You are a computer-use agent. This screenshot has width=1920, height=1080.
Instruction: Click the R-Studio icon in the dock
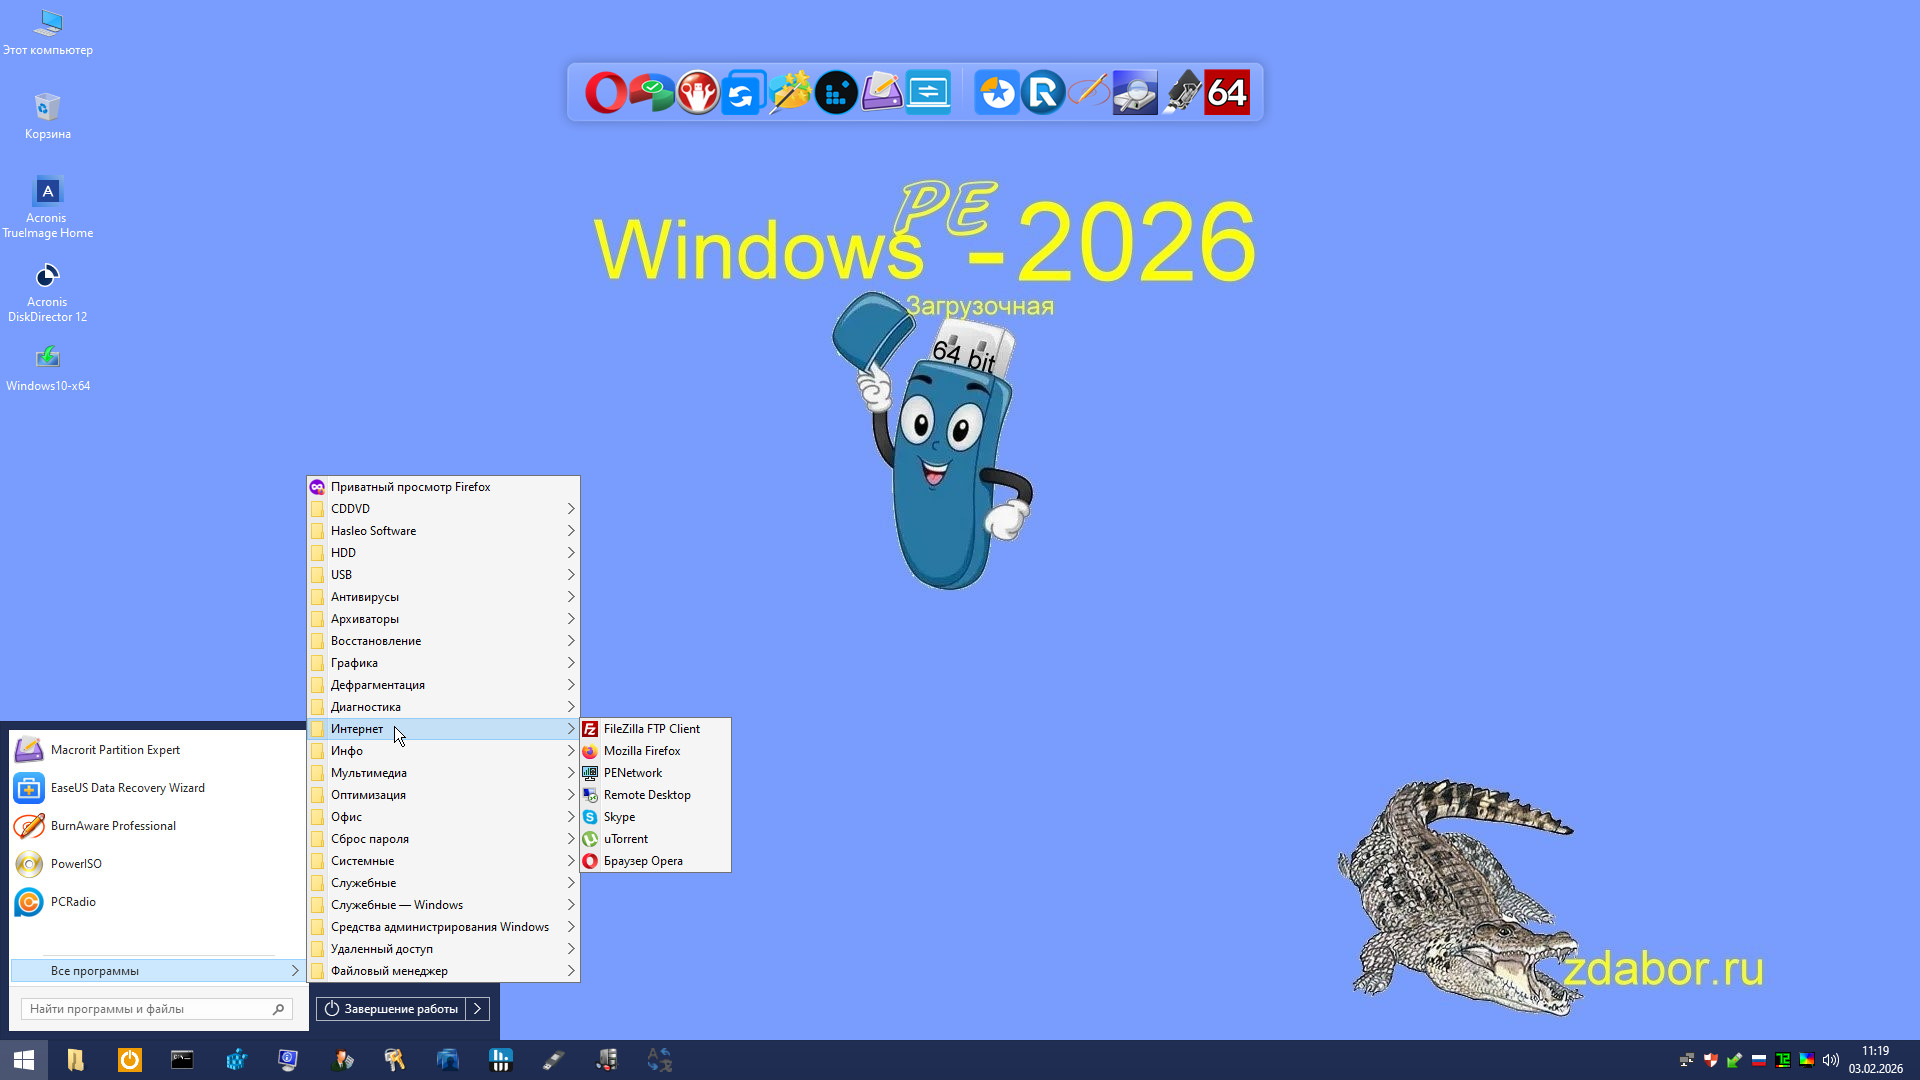tap(1043, 93)
